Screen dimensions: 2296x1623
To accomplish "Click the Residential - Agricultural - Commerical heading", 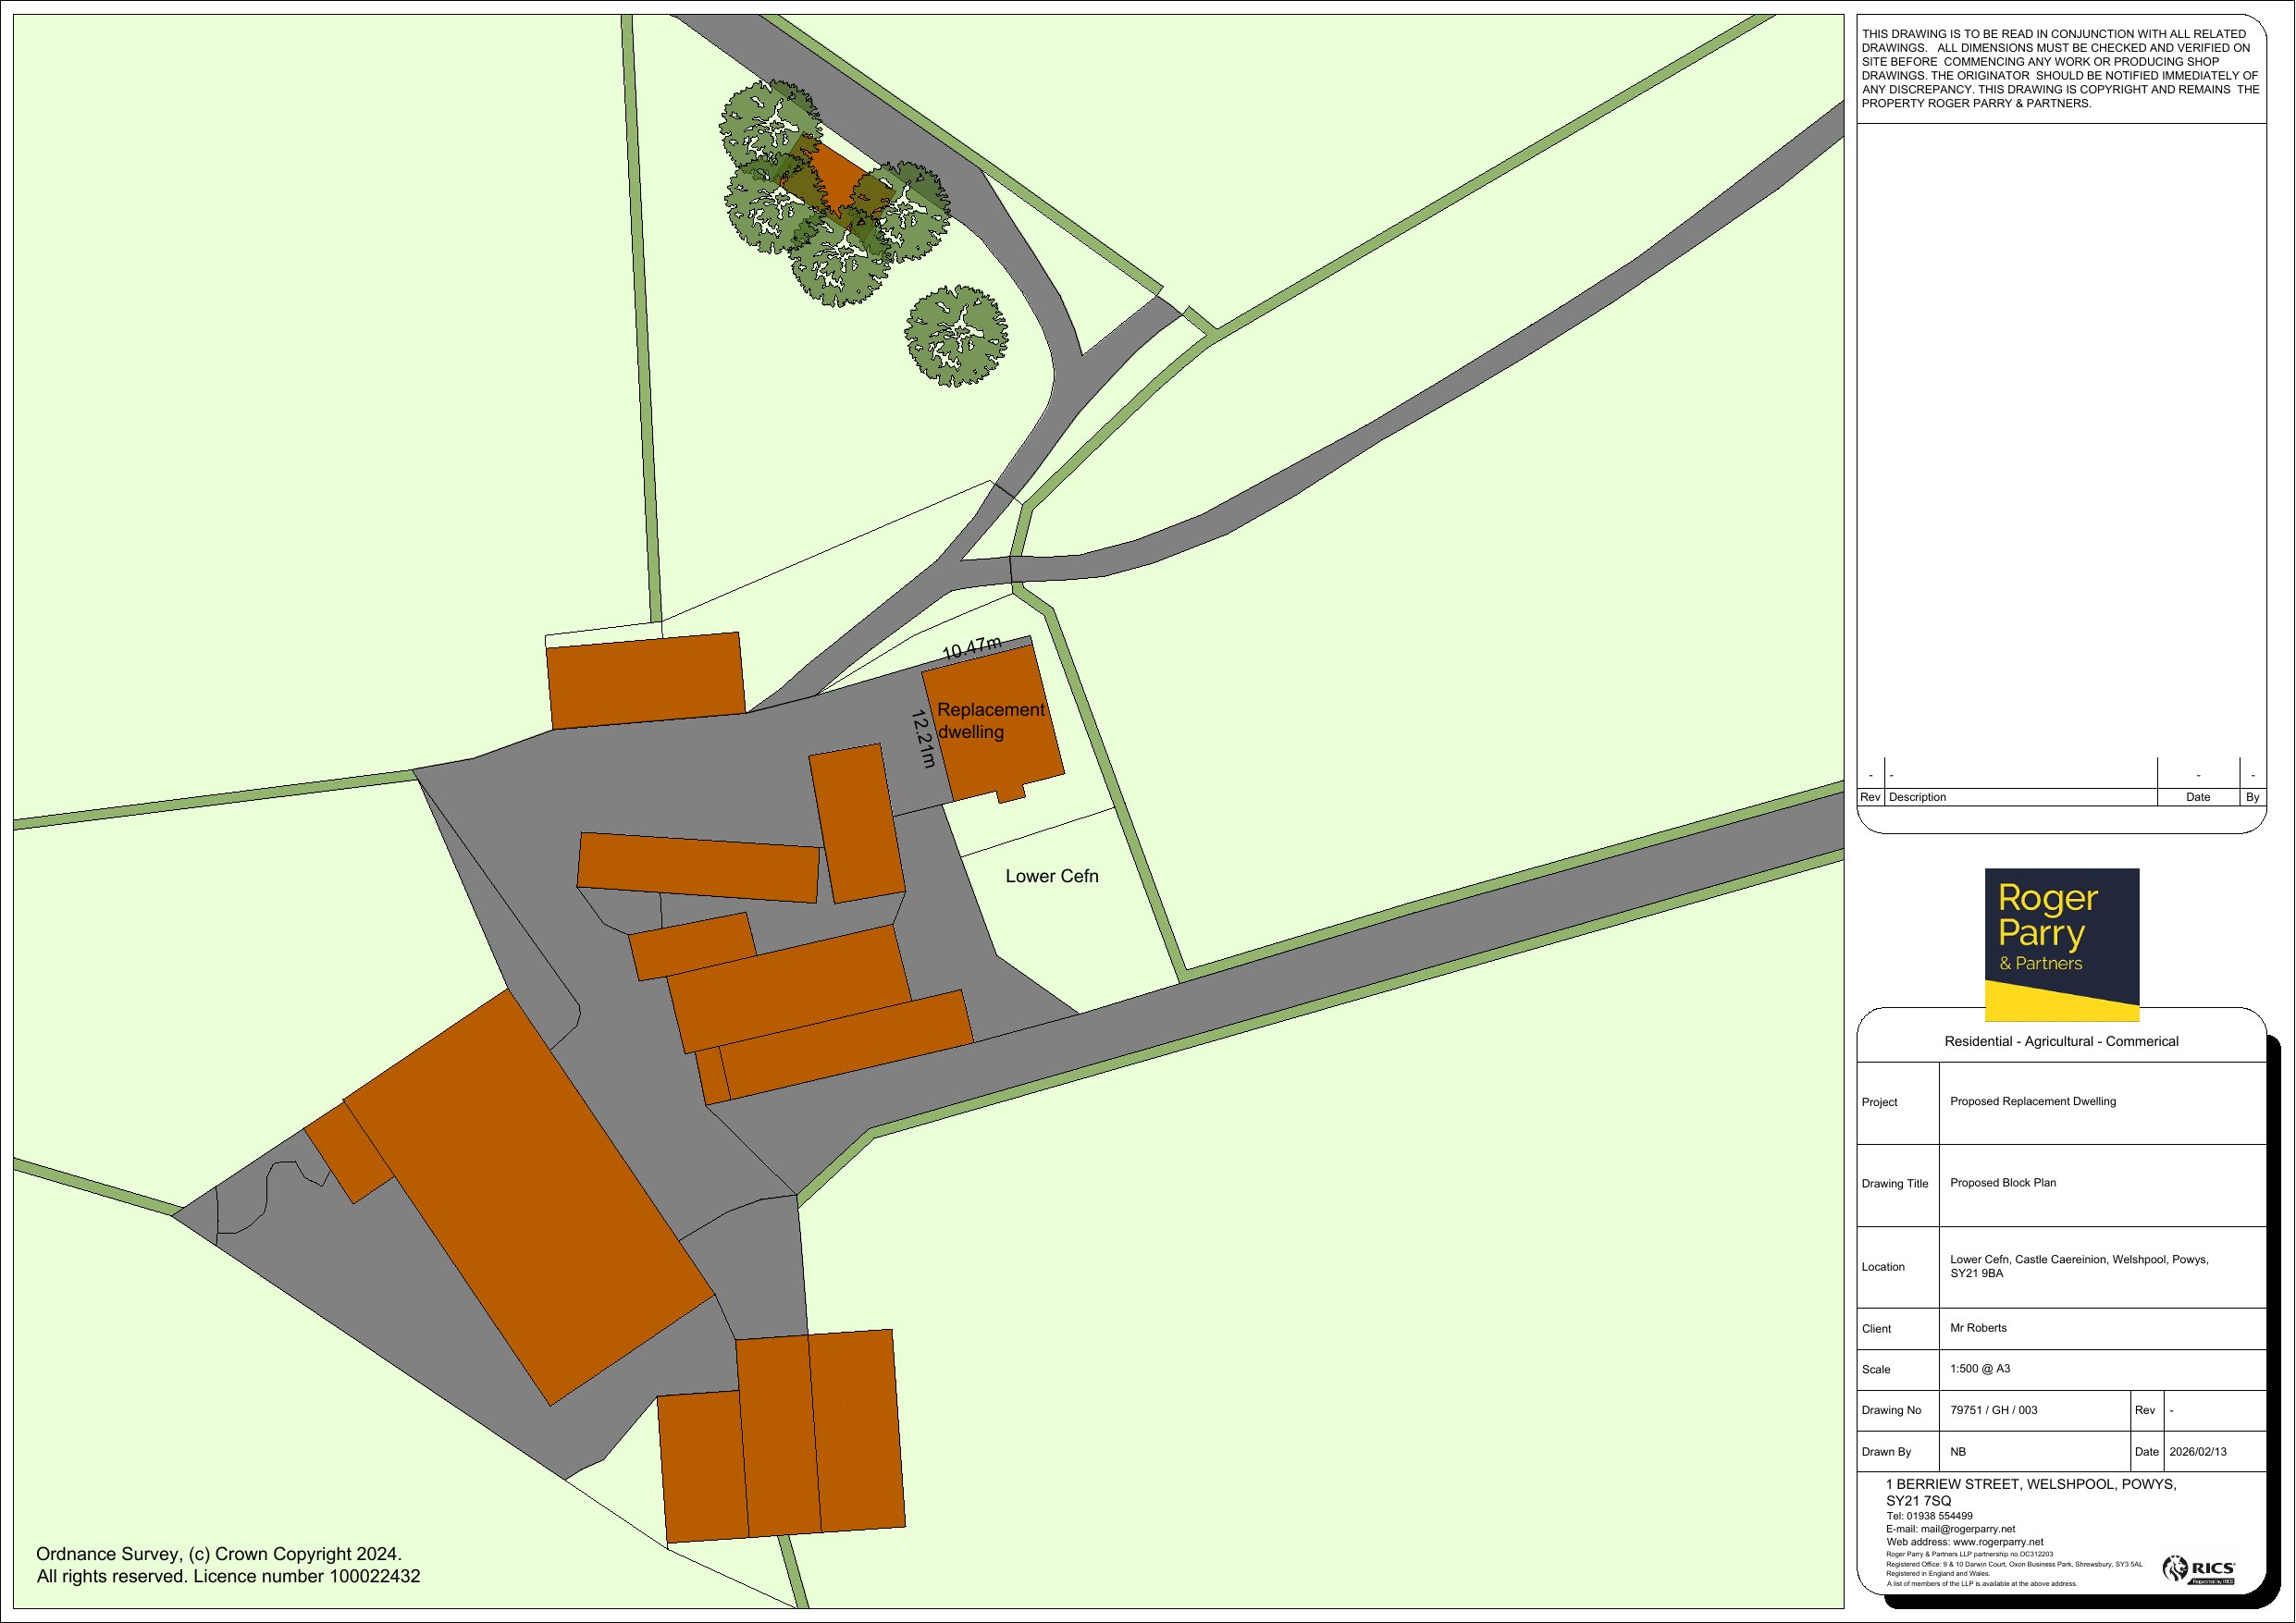I will pos(2060,1041).
